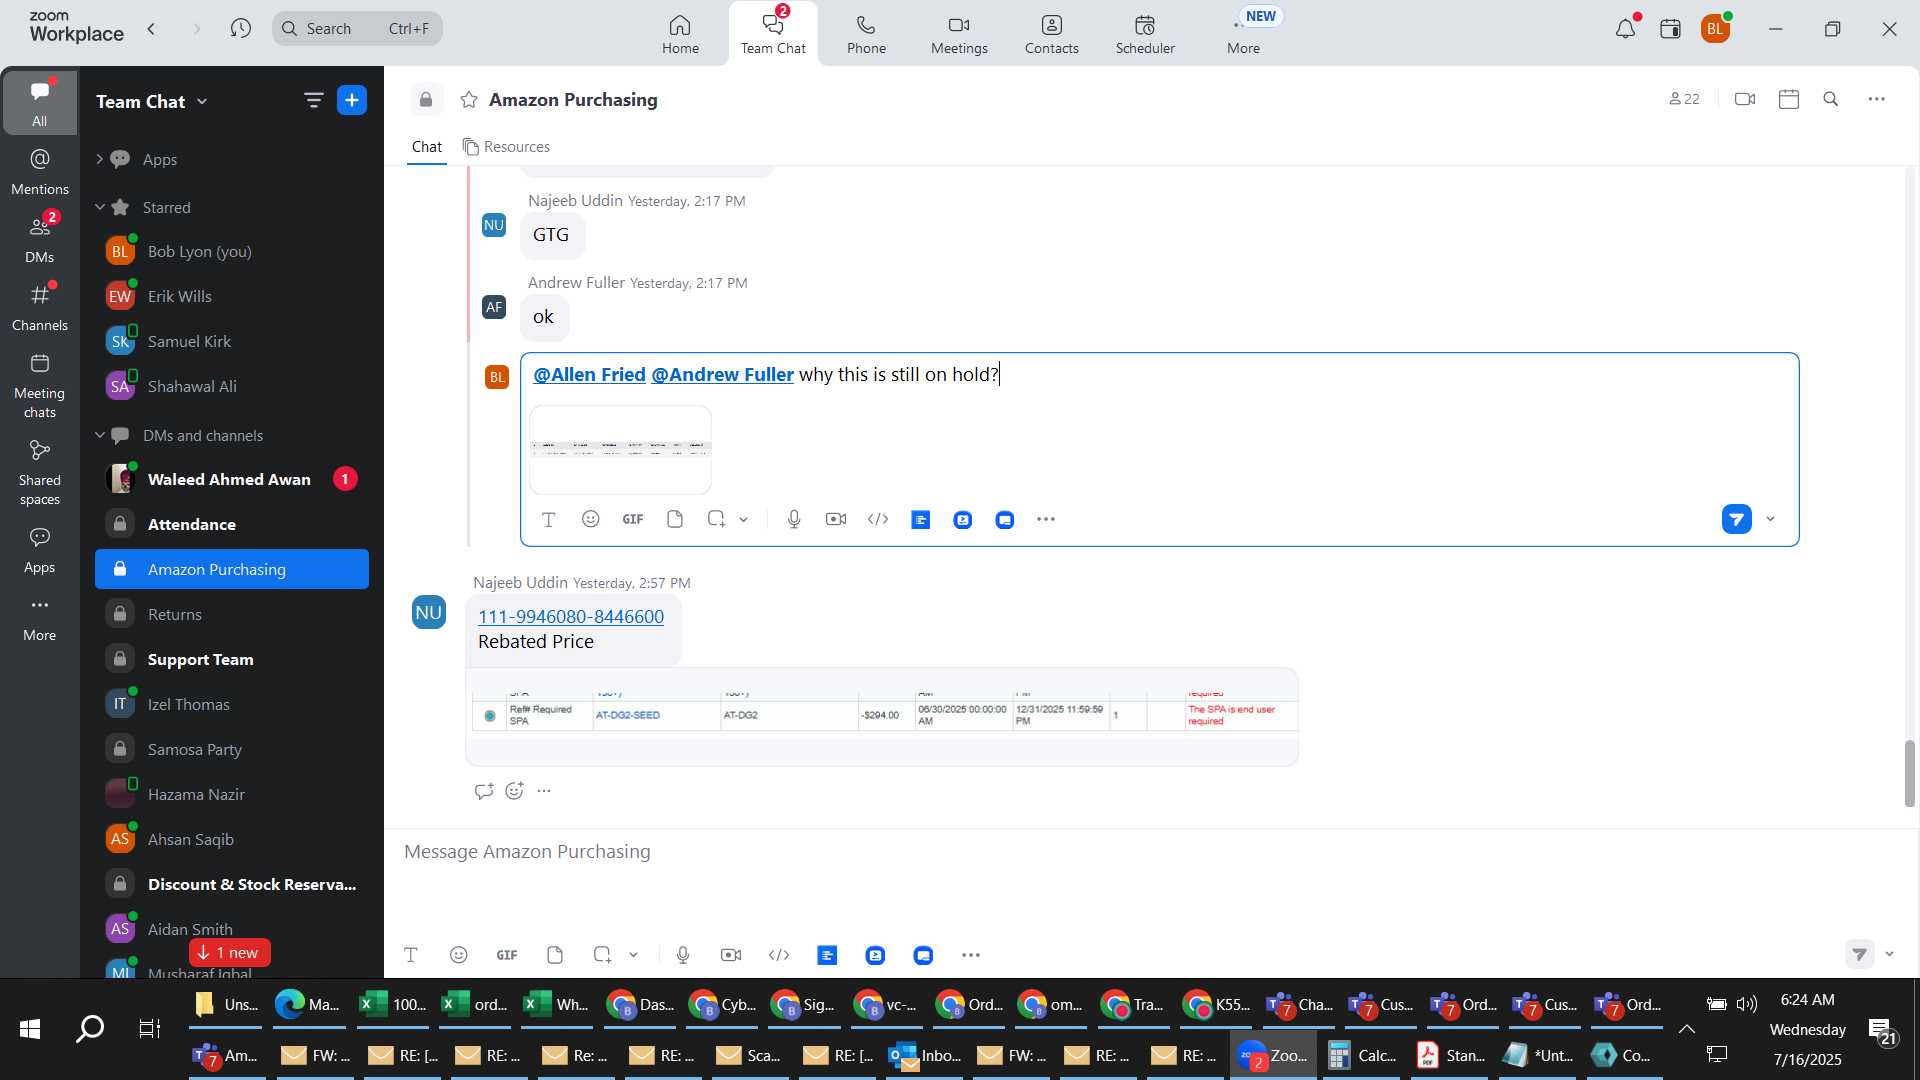Expand the Apps section in chat list

(x=99, y=159)
